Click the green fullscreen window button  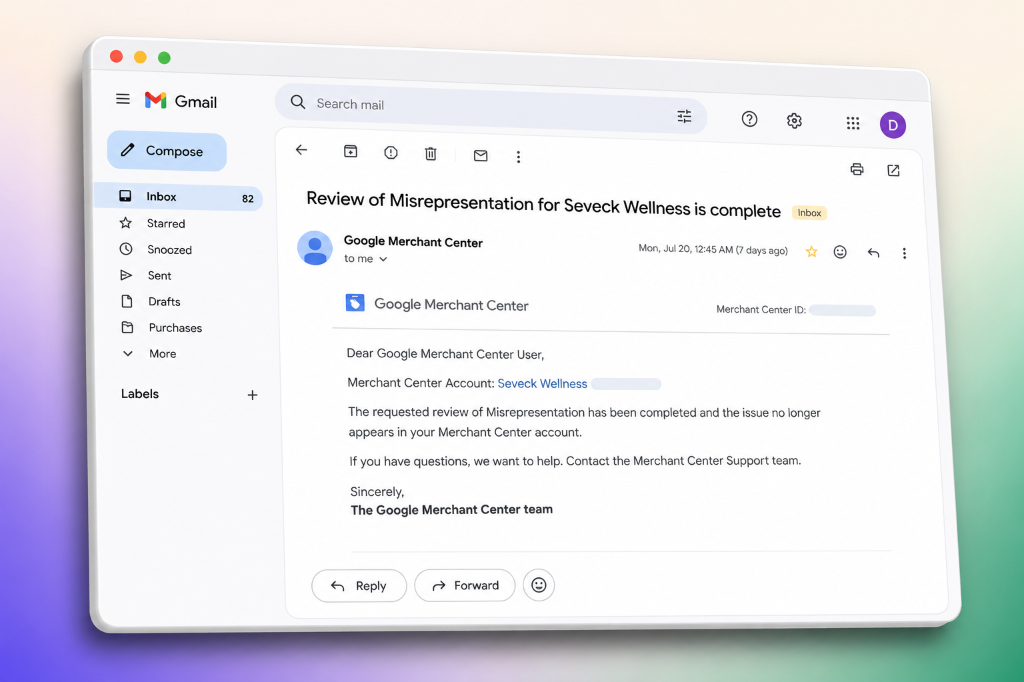click(165, 57)
